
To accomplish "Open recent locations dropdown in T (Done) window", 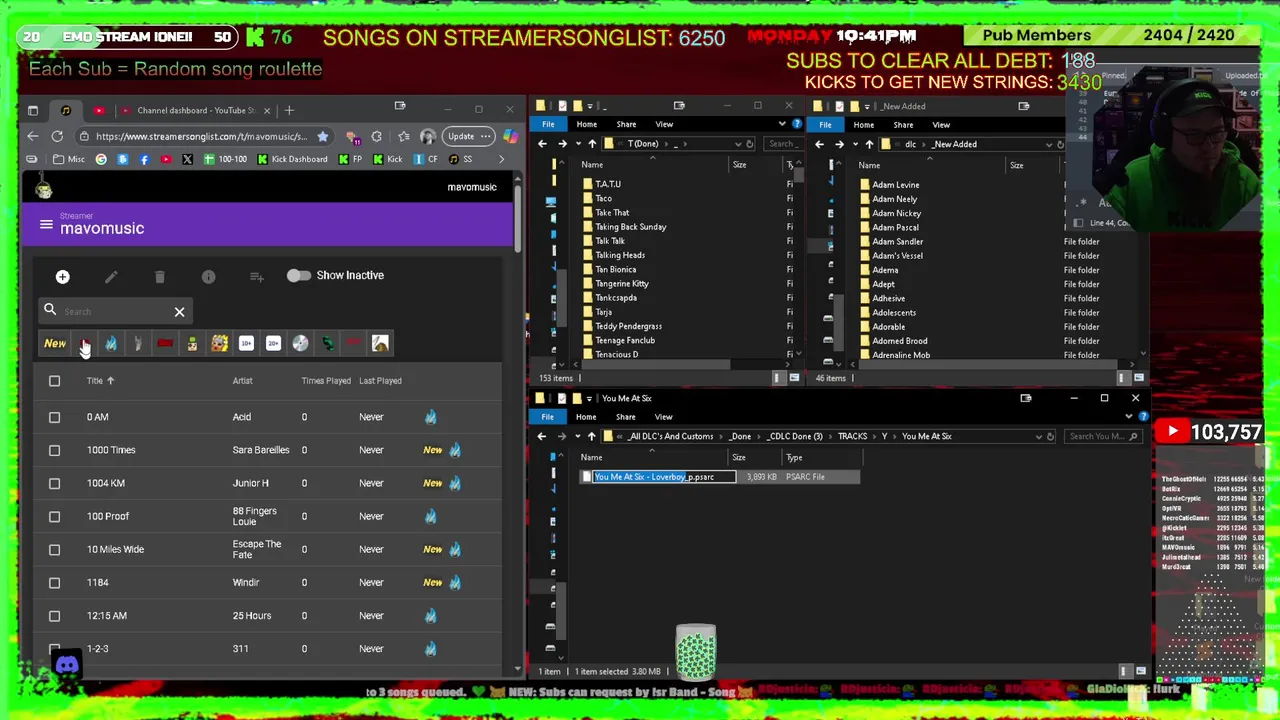I will [576, 144].
